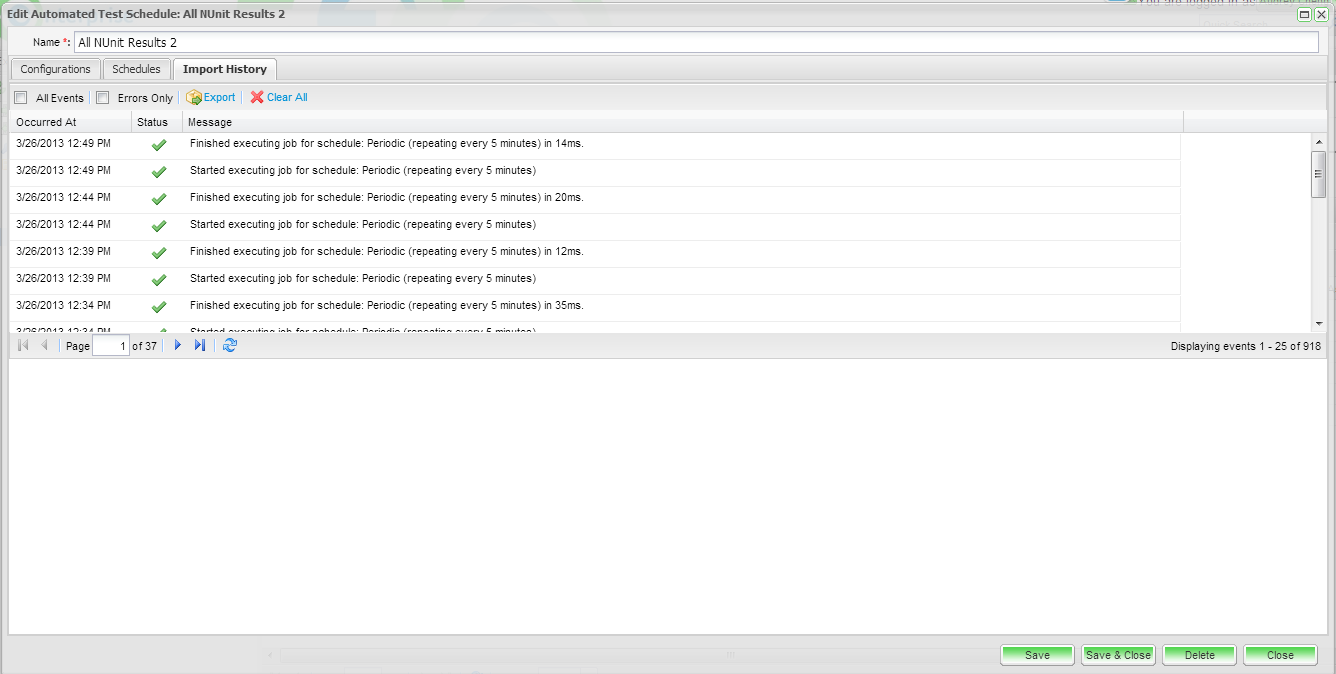Maximize the Edit Automated Test Schedule dialog
The image size is (1336, 674).
point(1304,14)
